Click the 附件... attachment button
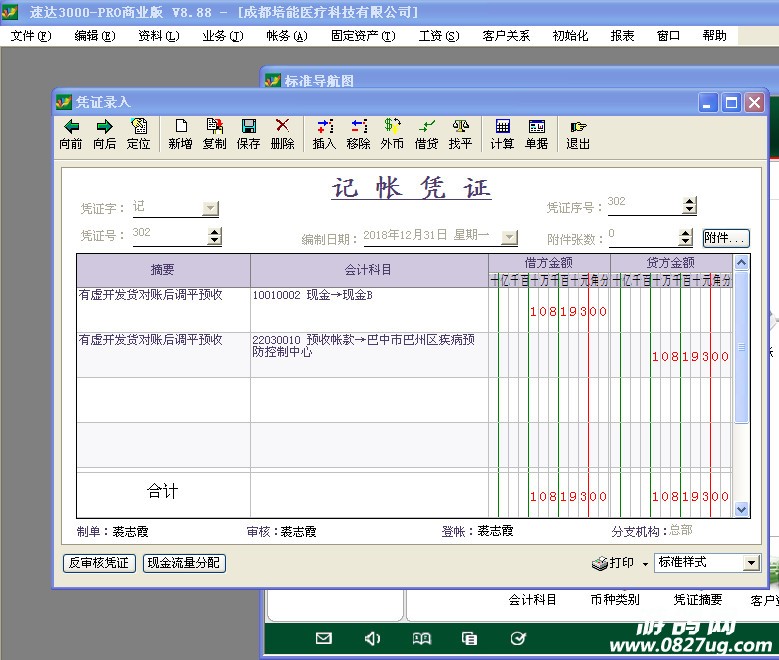Viewport: 779px width, 660px height. pos(725,238)
